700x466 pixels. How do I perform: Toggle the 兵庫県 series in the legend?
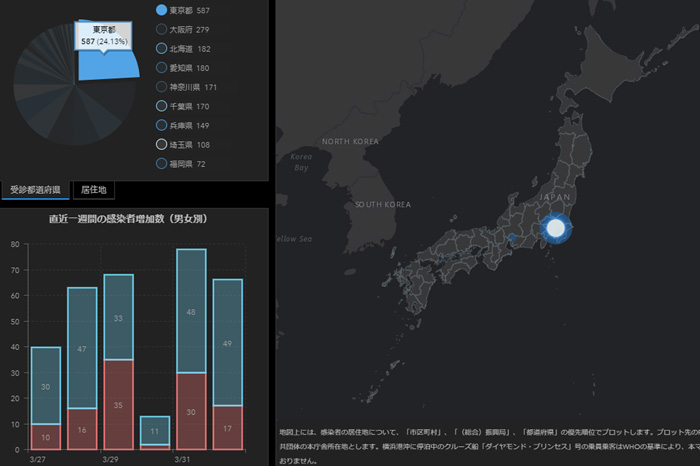[162, 125]
